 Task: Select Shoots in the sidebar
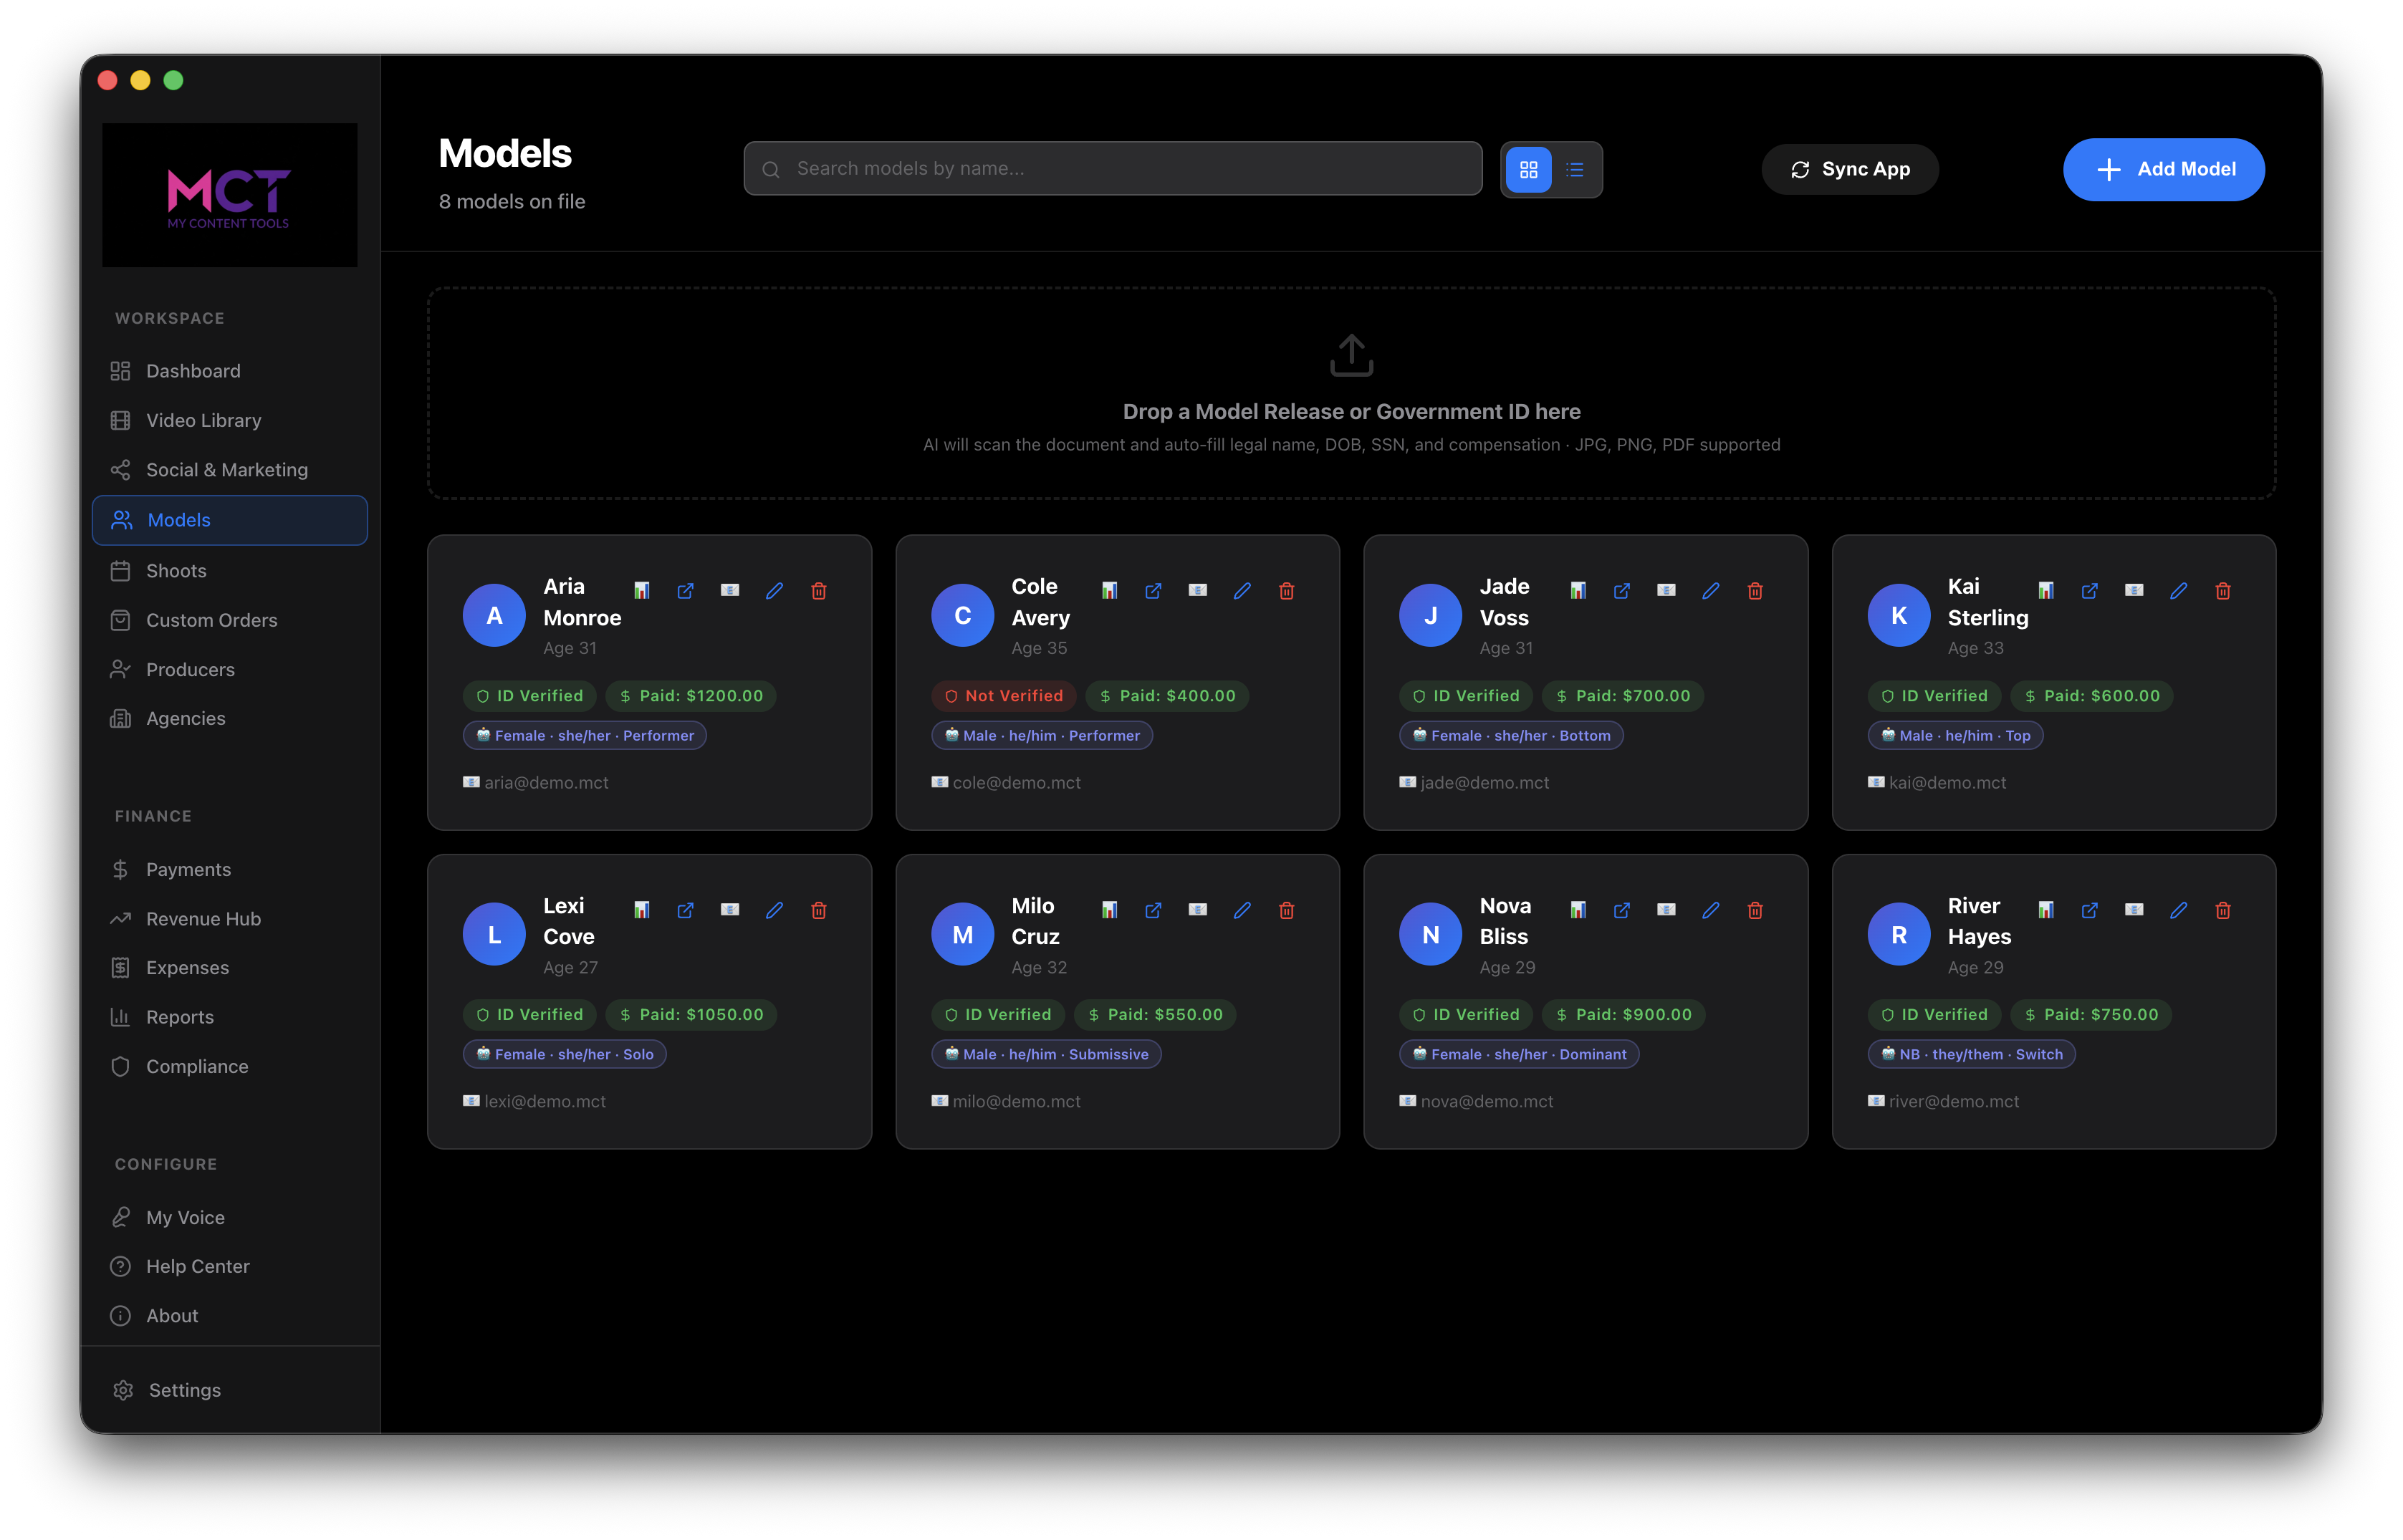coord(175,570)
